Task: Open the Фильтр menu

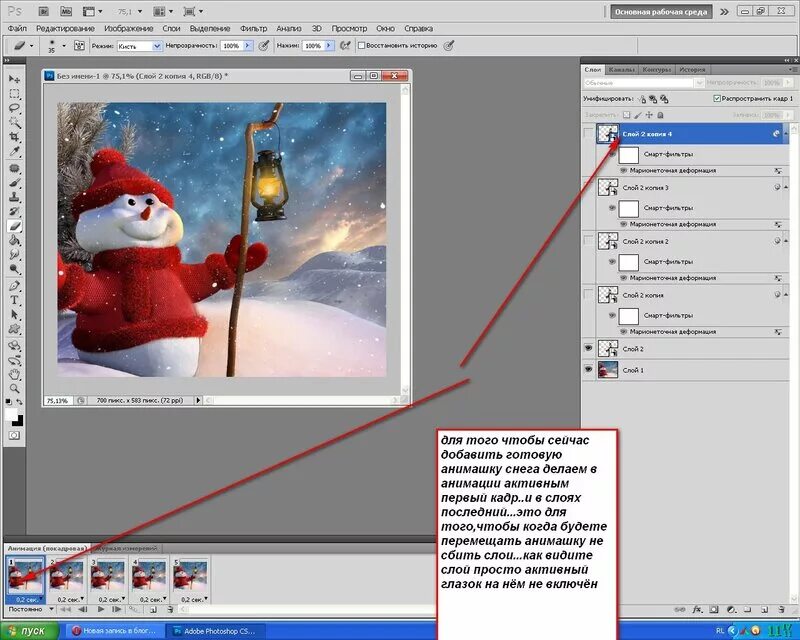Action: click(x=253, y=29)
